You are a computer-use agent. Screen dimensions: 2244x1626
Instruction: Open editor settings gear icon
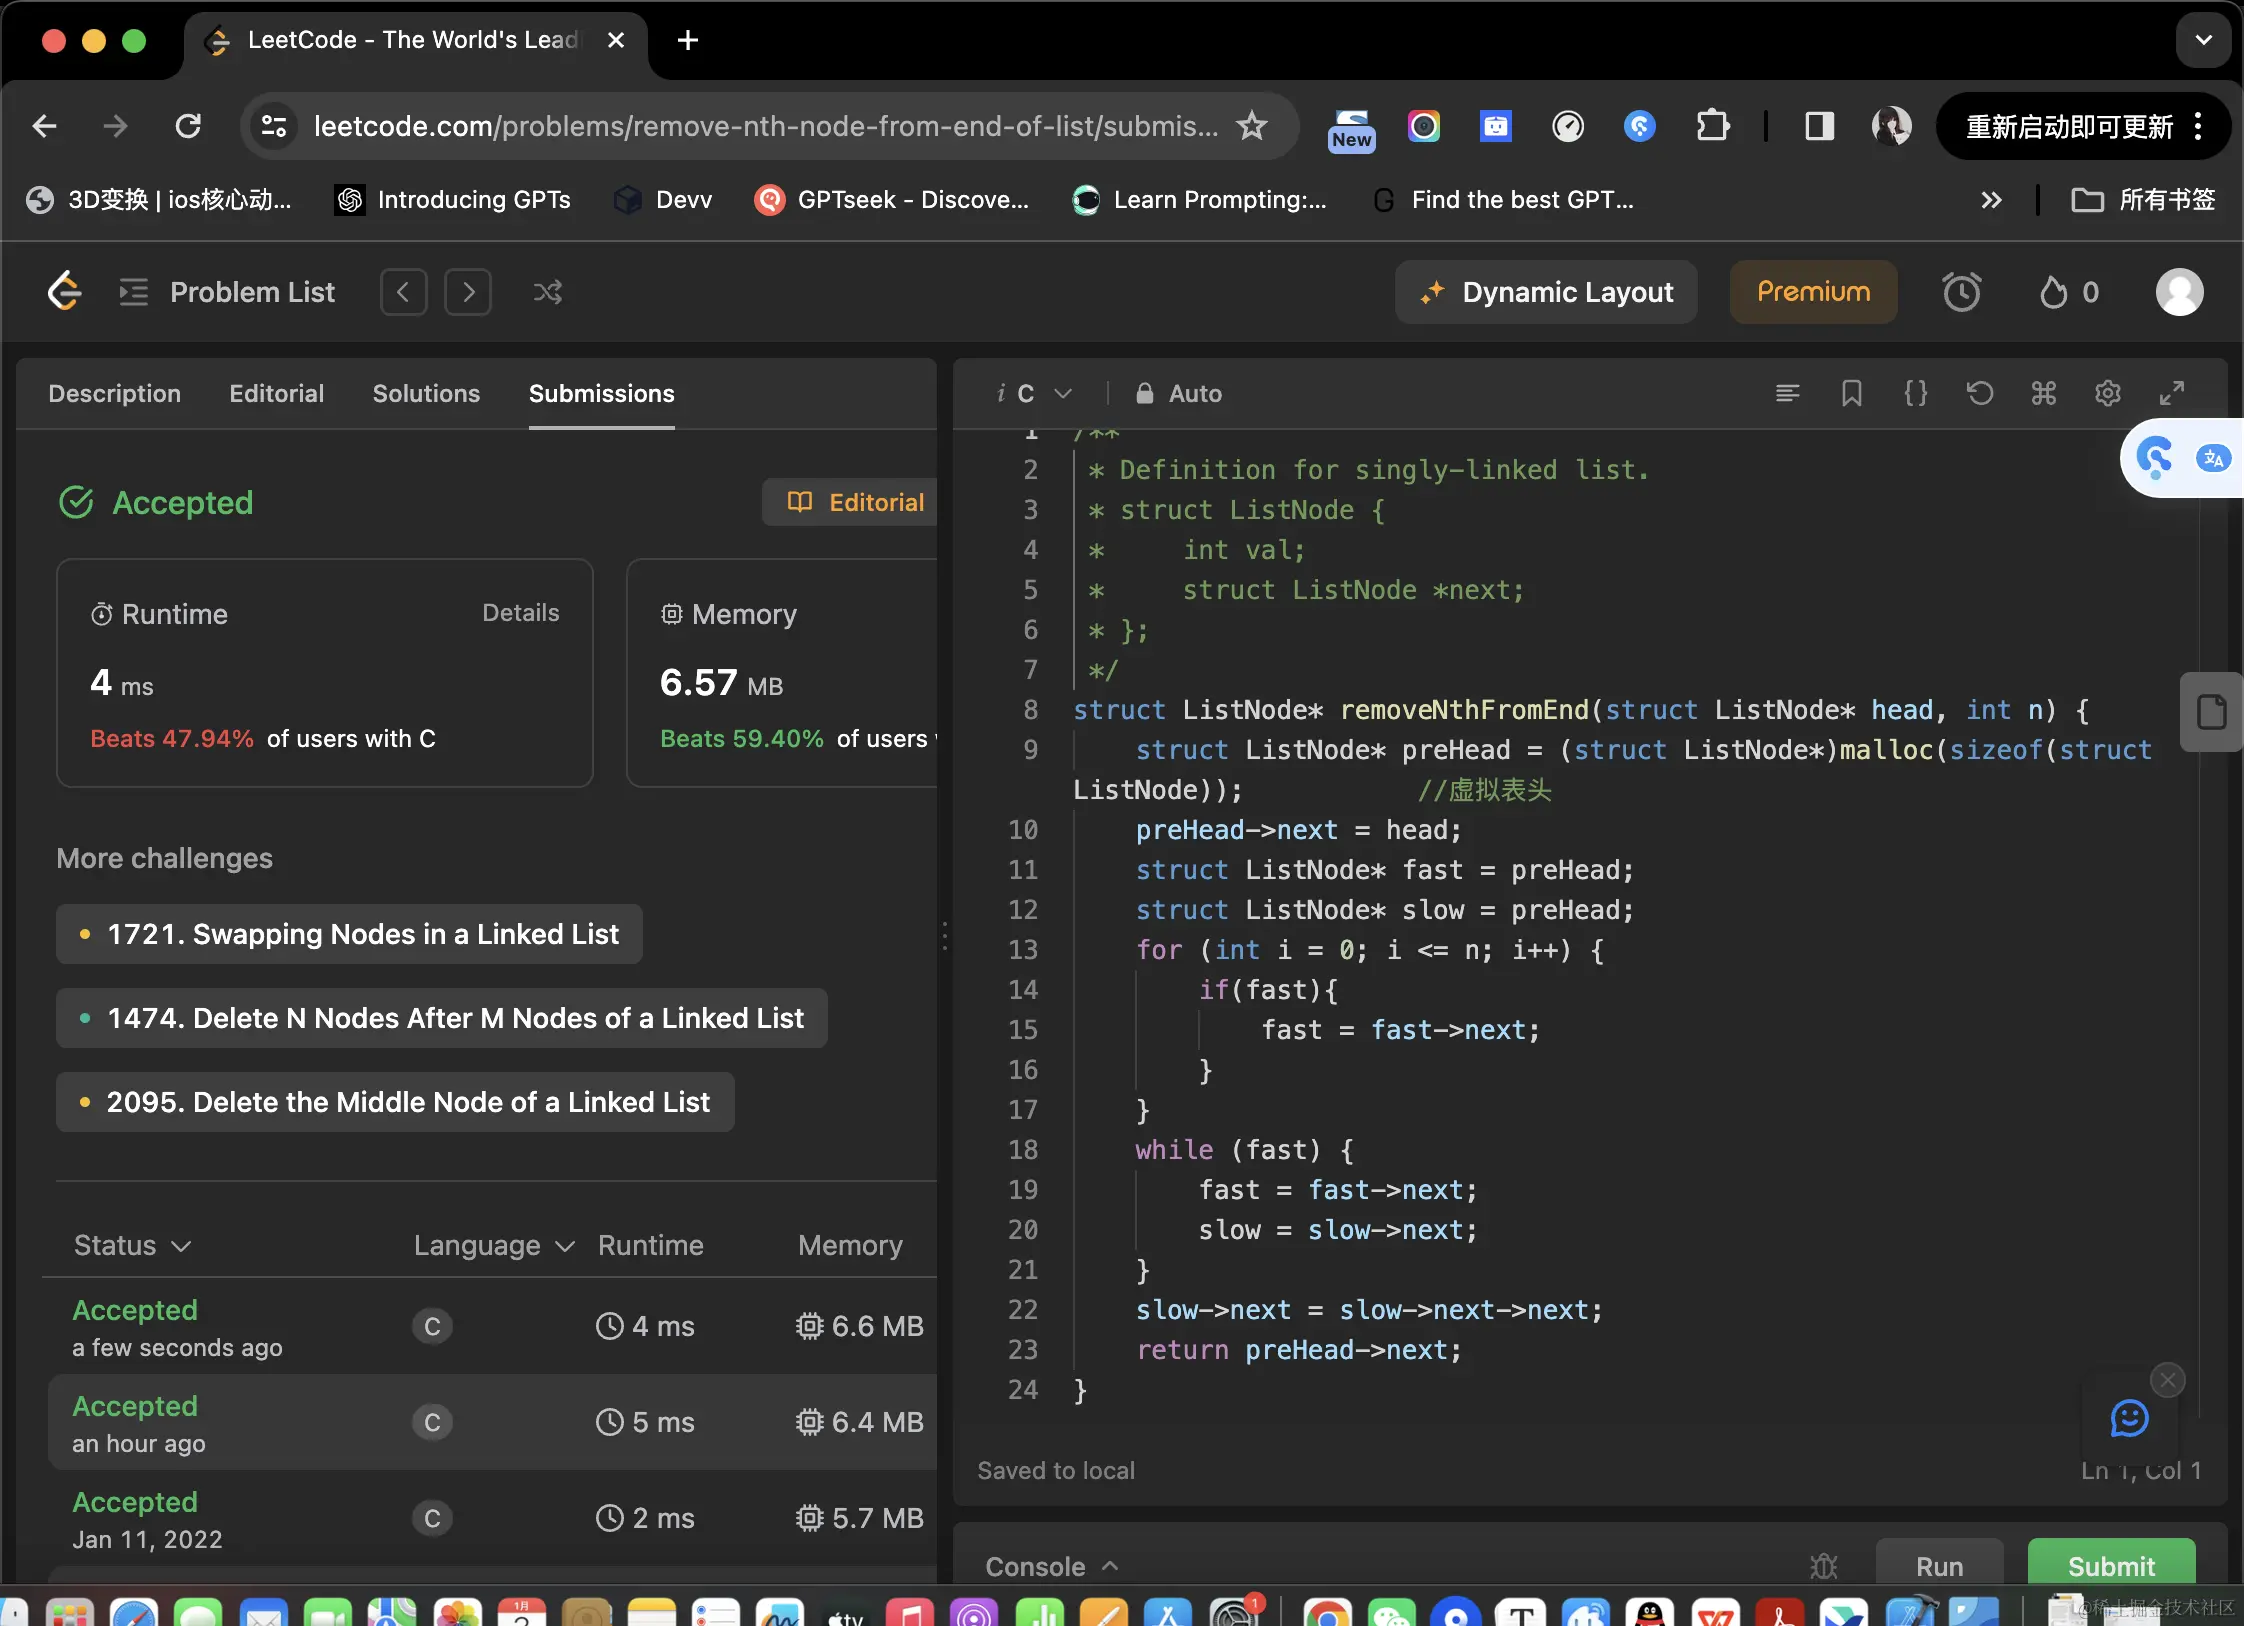click(x=2107, y=393)
